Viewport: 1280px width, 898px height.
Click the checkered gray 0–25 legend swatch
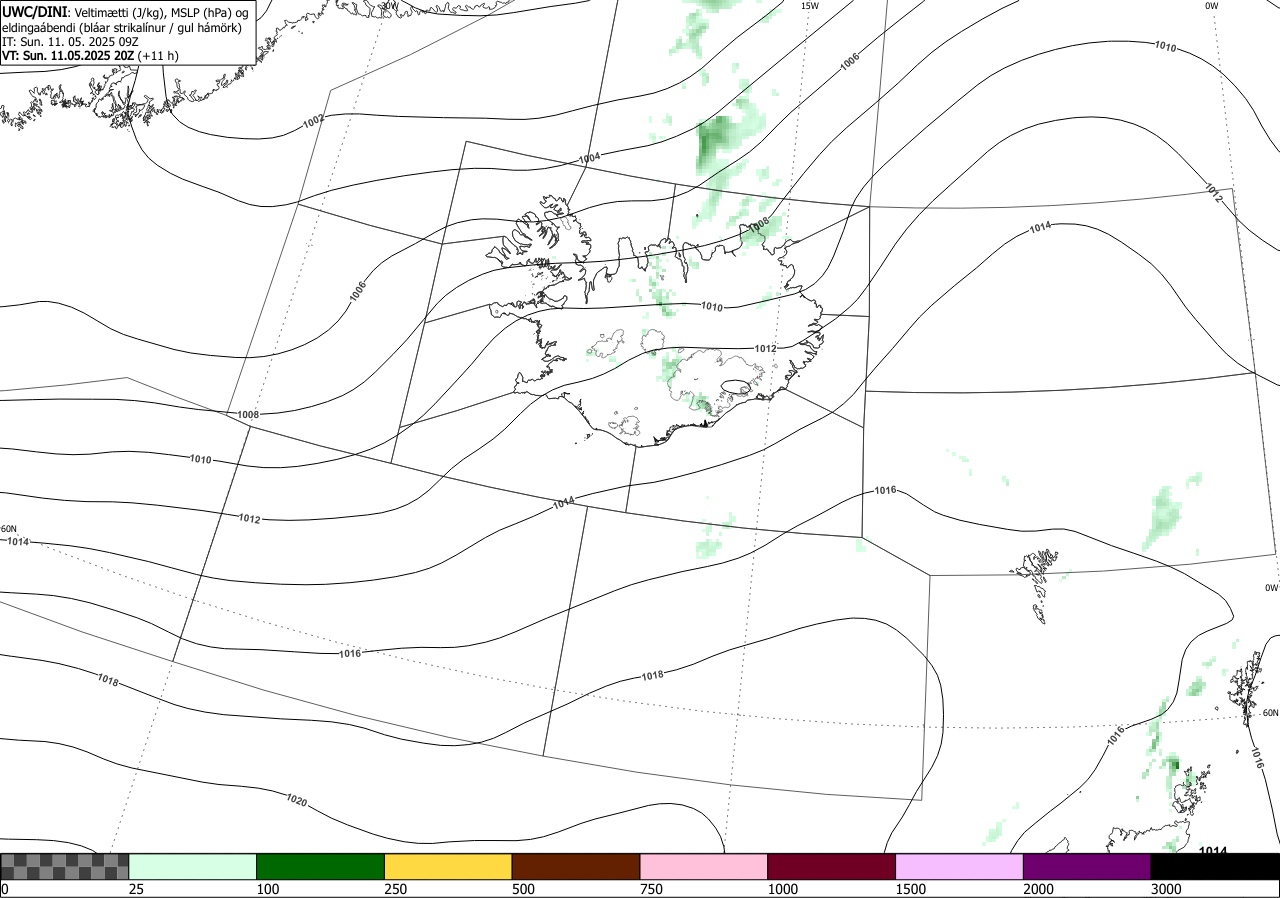[x=64, y=866]
